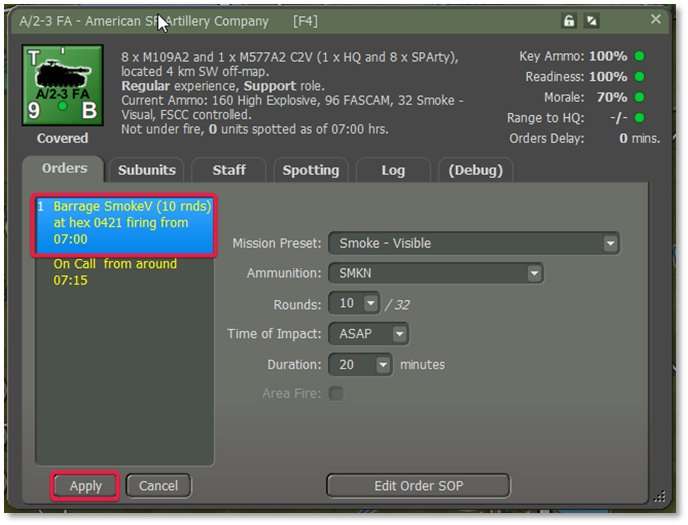
Task: Click the Edit Order SOP button
Action: 418,486
